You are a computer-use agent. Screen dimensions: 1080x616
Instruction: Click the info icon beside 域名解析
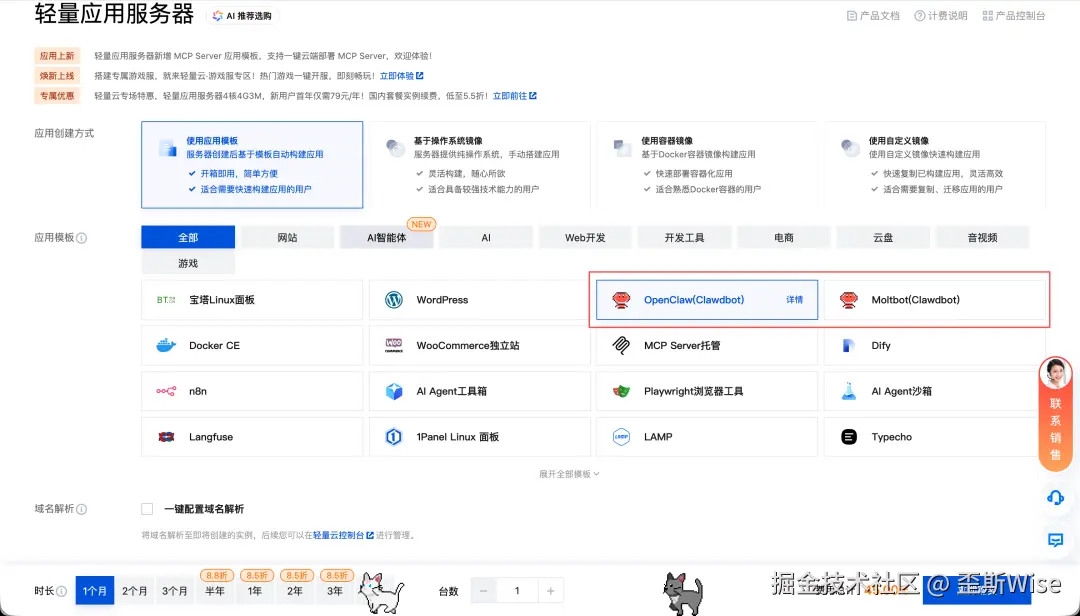pos(81,509)
